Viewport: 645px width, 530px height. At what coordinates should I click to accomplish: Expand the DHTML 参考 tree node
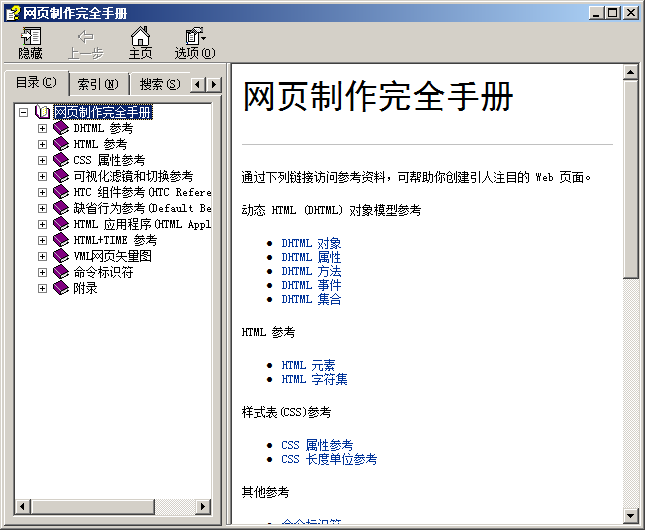point(42,128)
